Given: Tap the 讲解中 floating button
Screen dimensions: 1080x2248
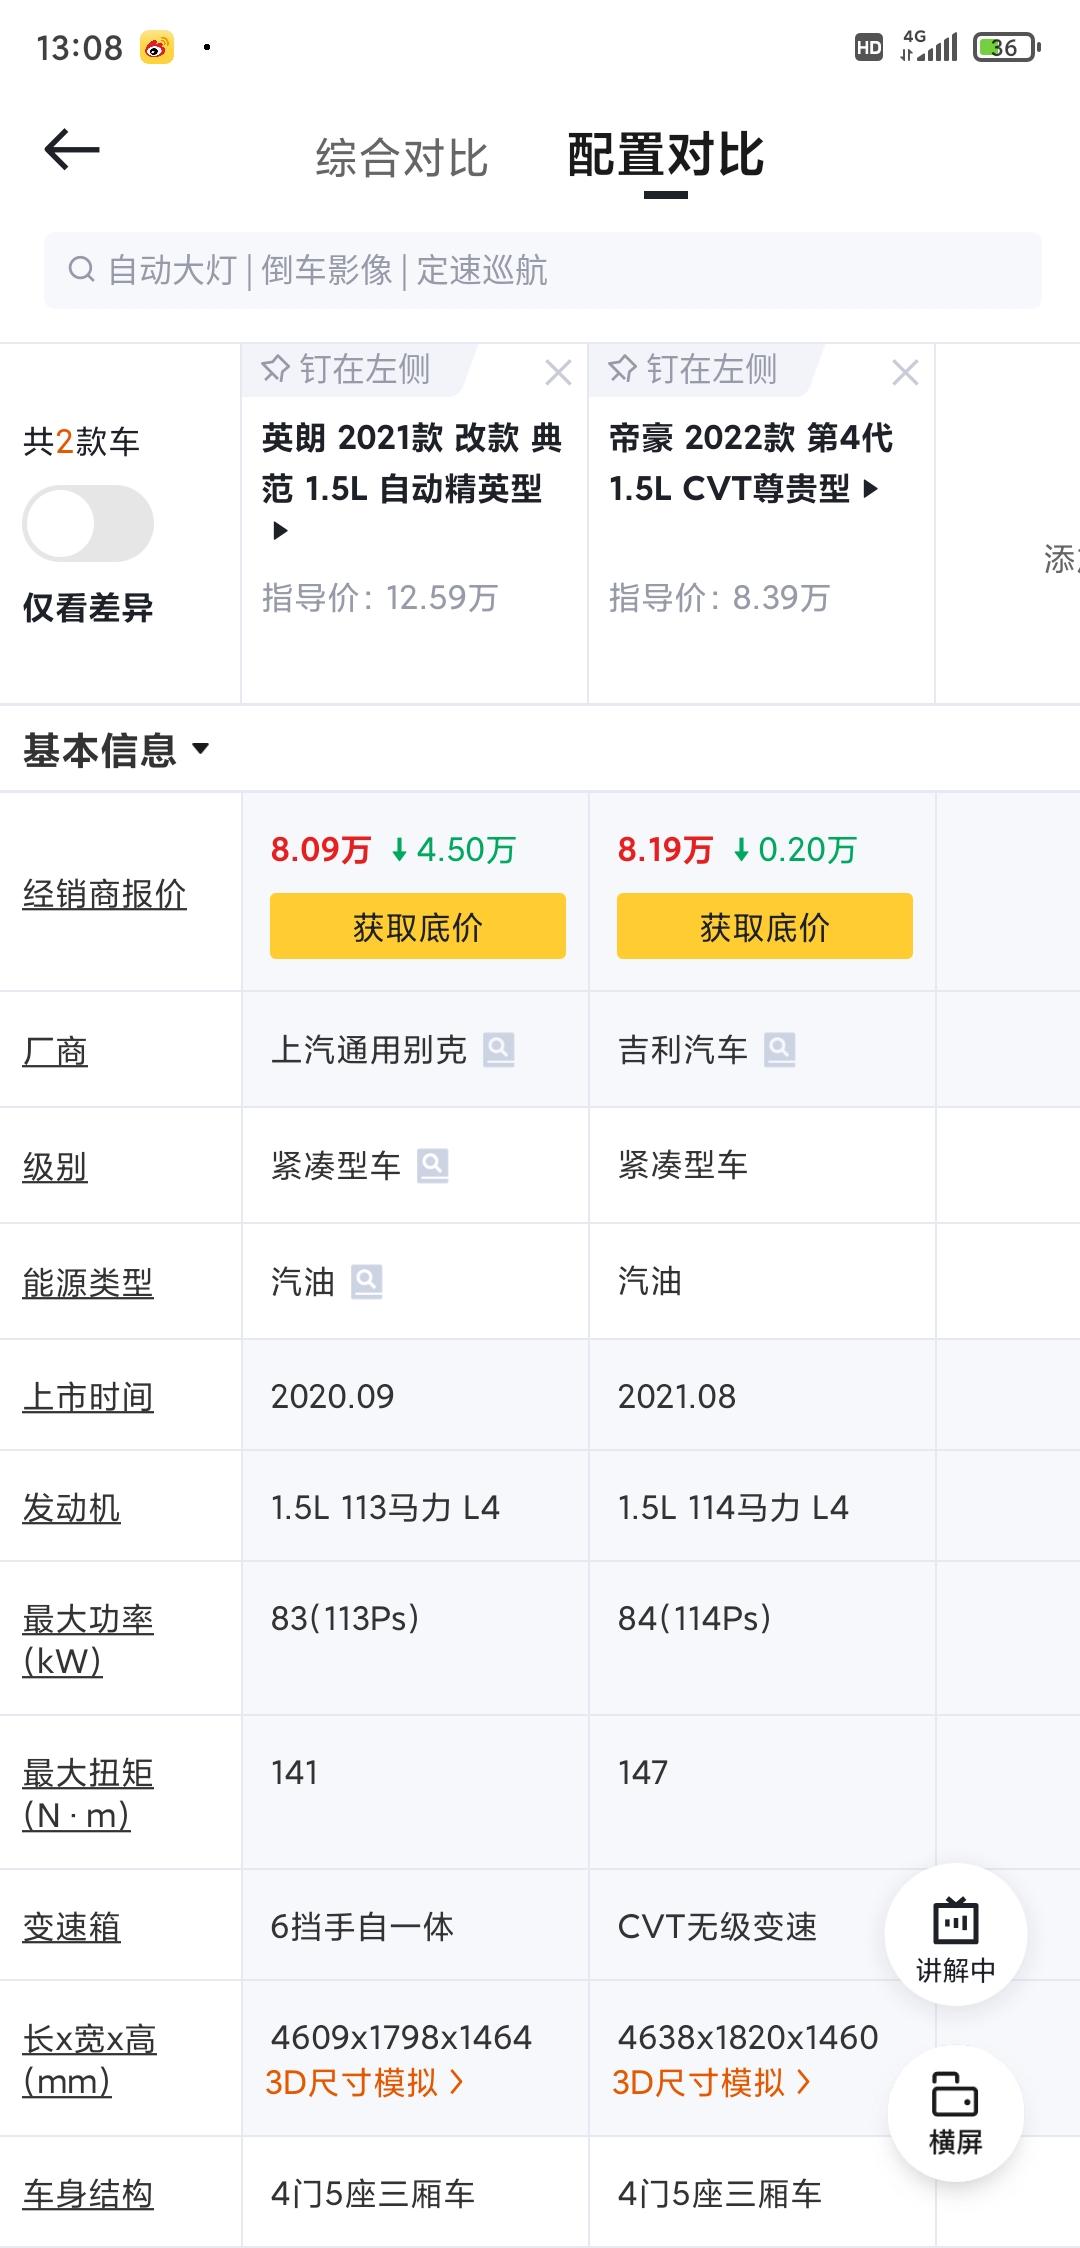Looking at the screenshot, I should 956,1935.
